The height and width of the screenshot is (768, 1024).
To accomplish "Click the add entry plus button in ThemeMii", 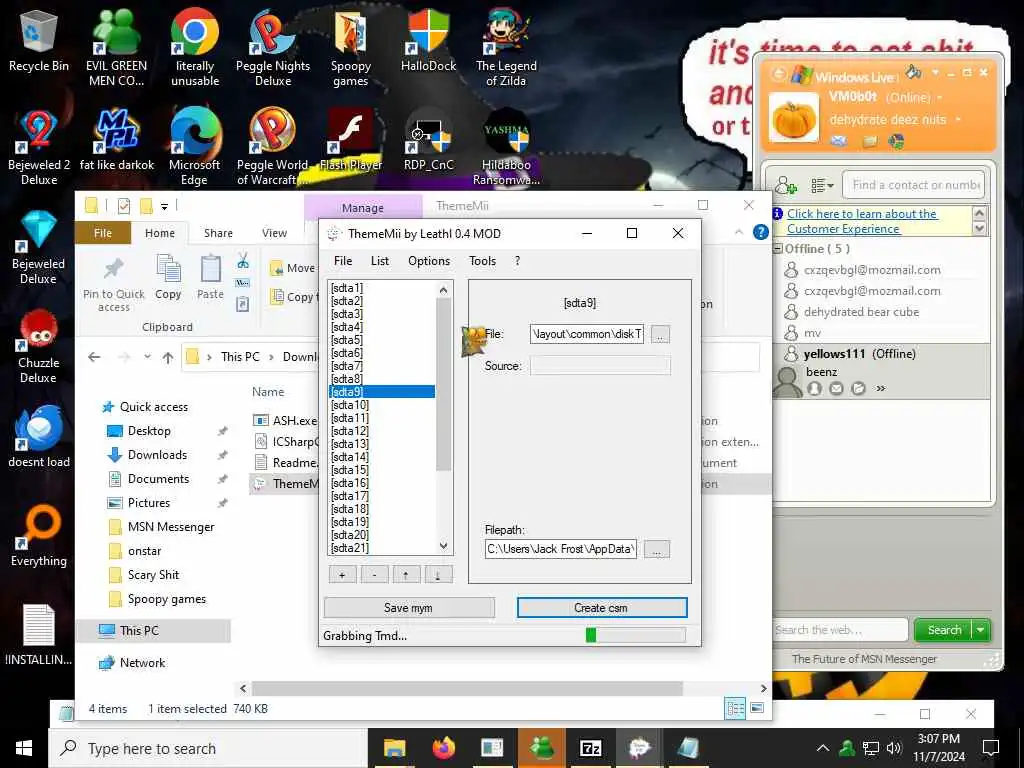I will tap(342, 575).
